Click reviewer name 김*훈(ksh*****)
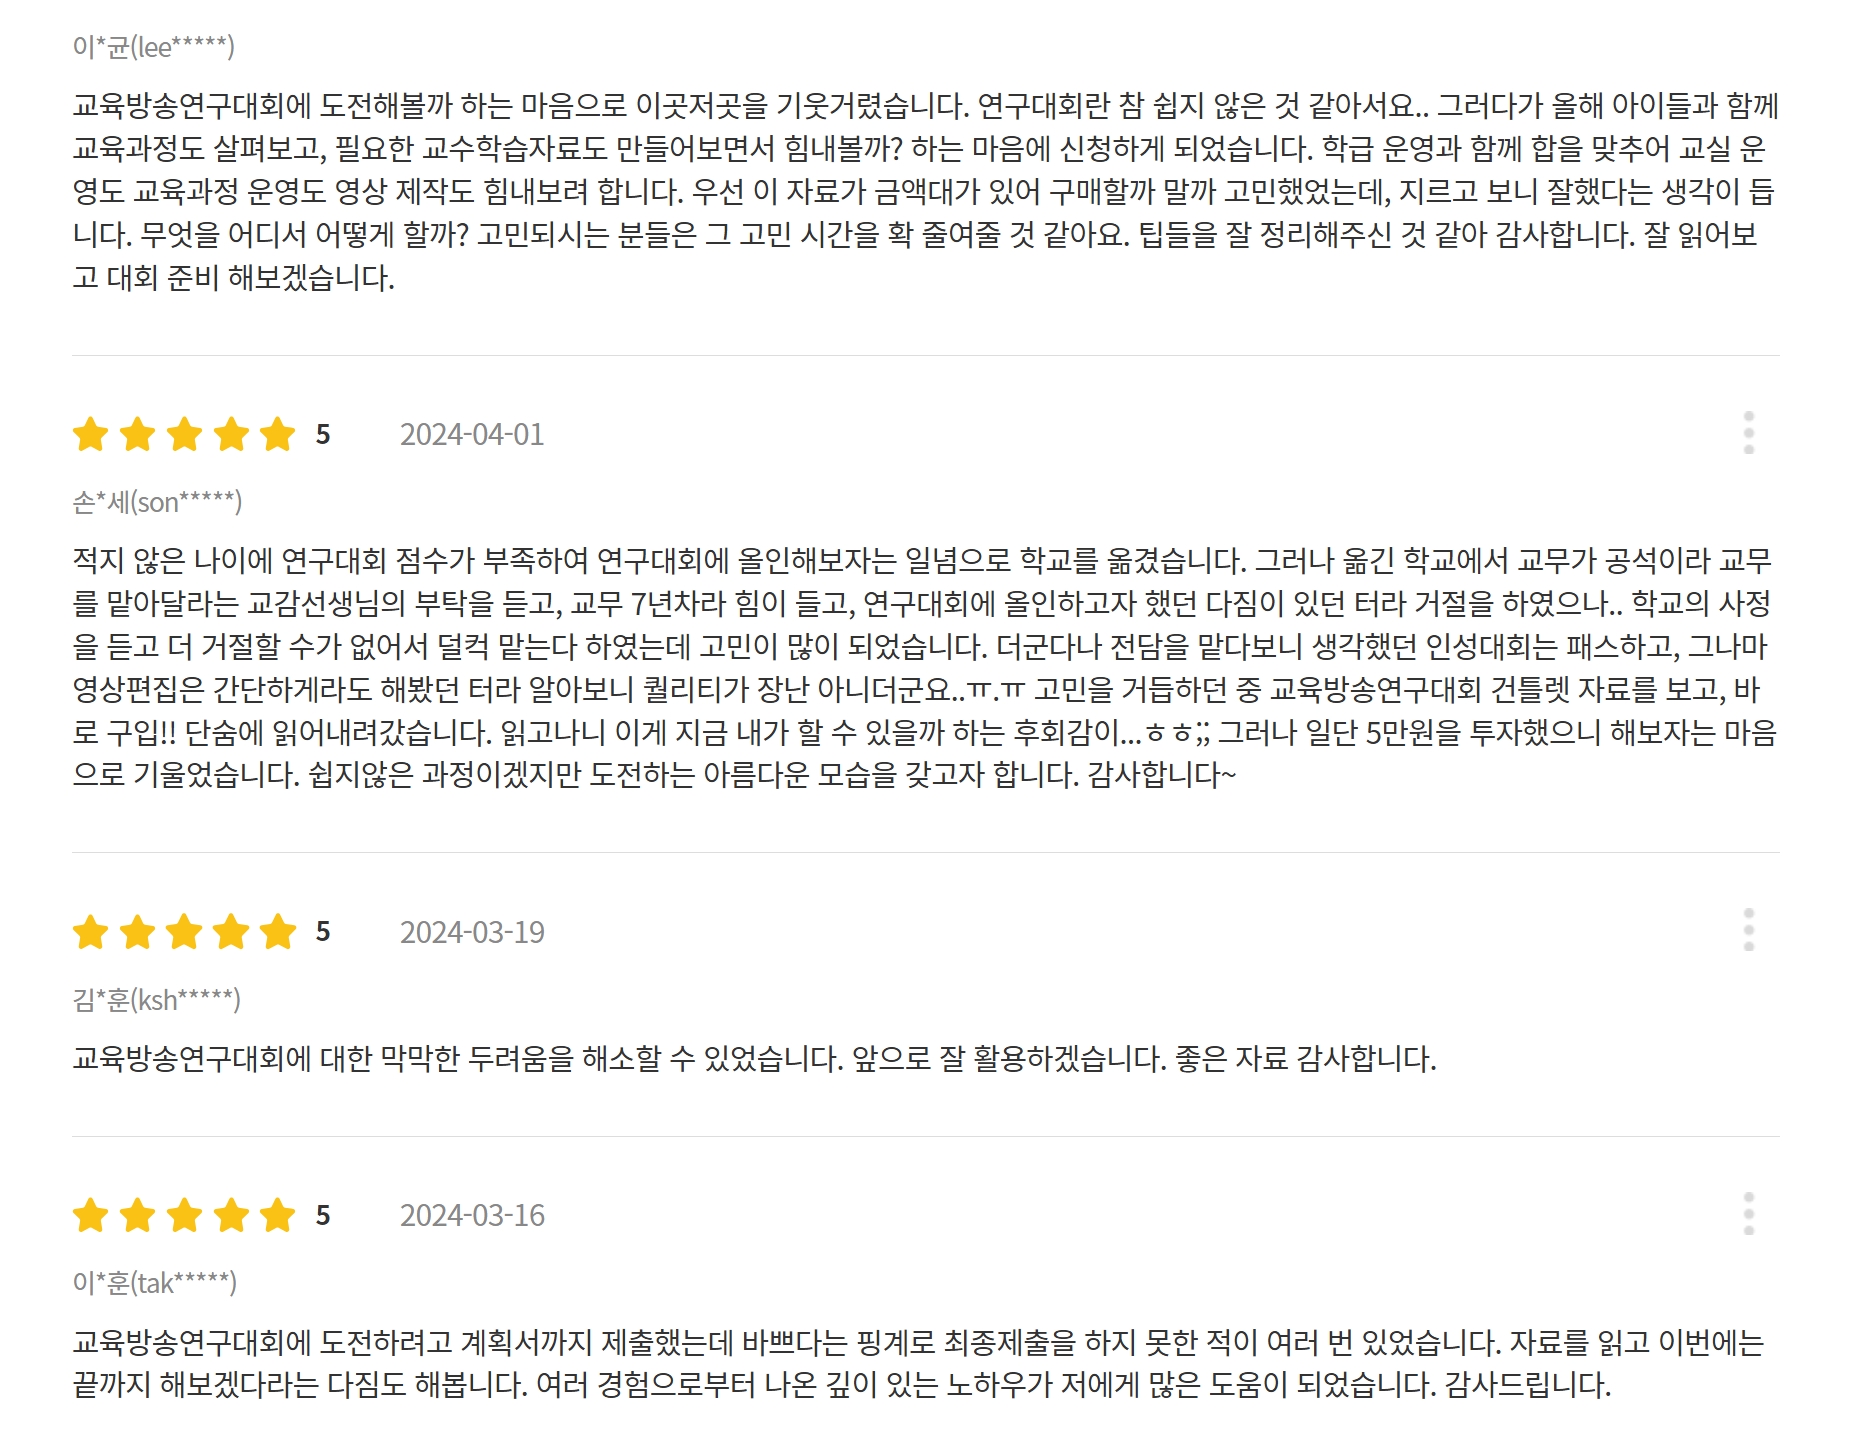Image resolution: width=1861 pixels, height=1439 pixels. (x=156, y=1000)
